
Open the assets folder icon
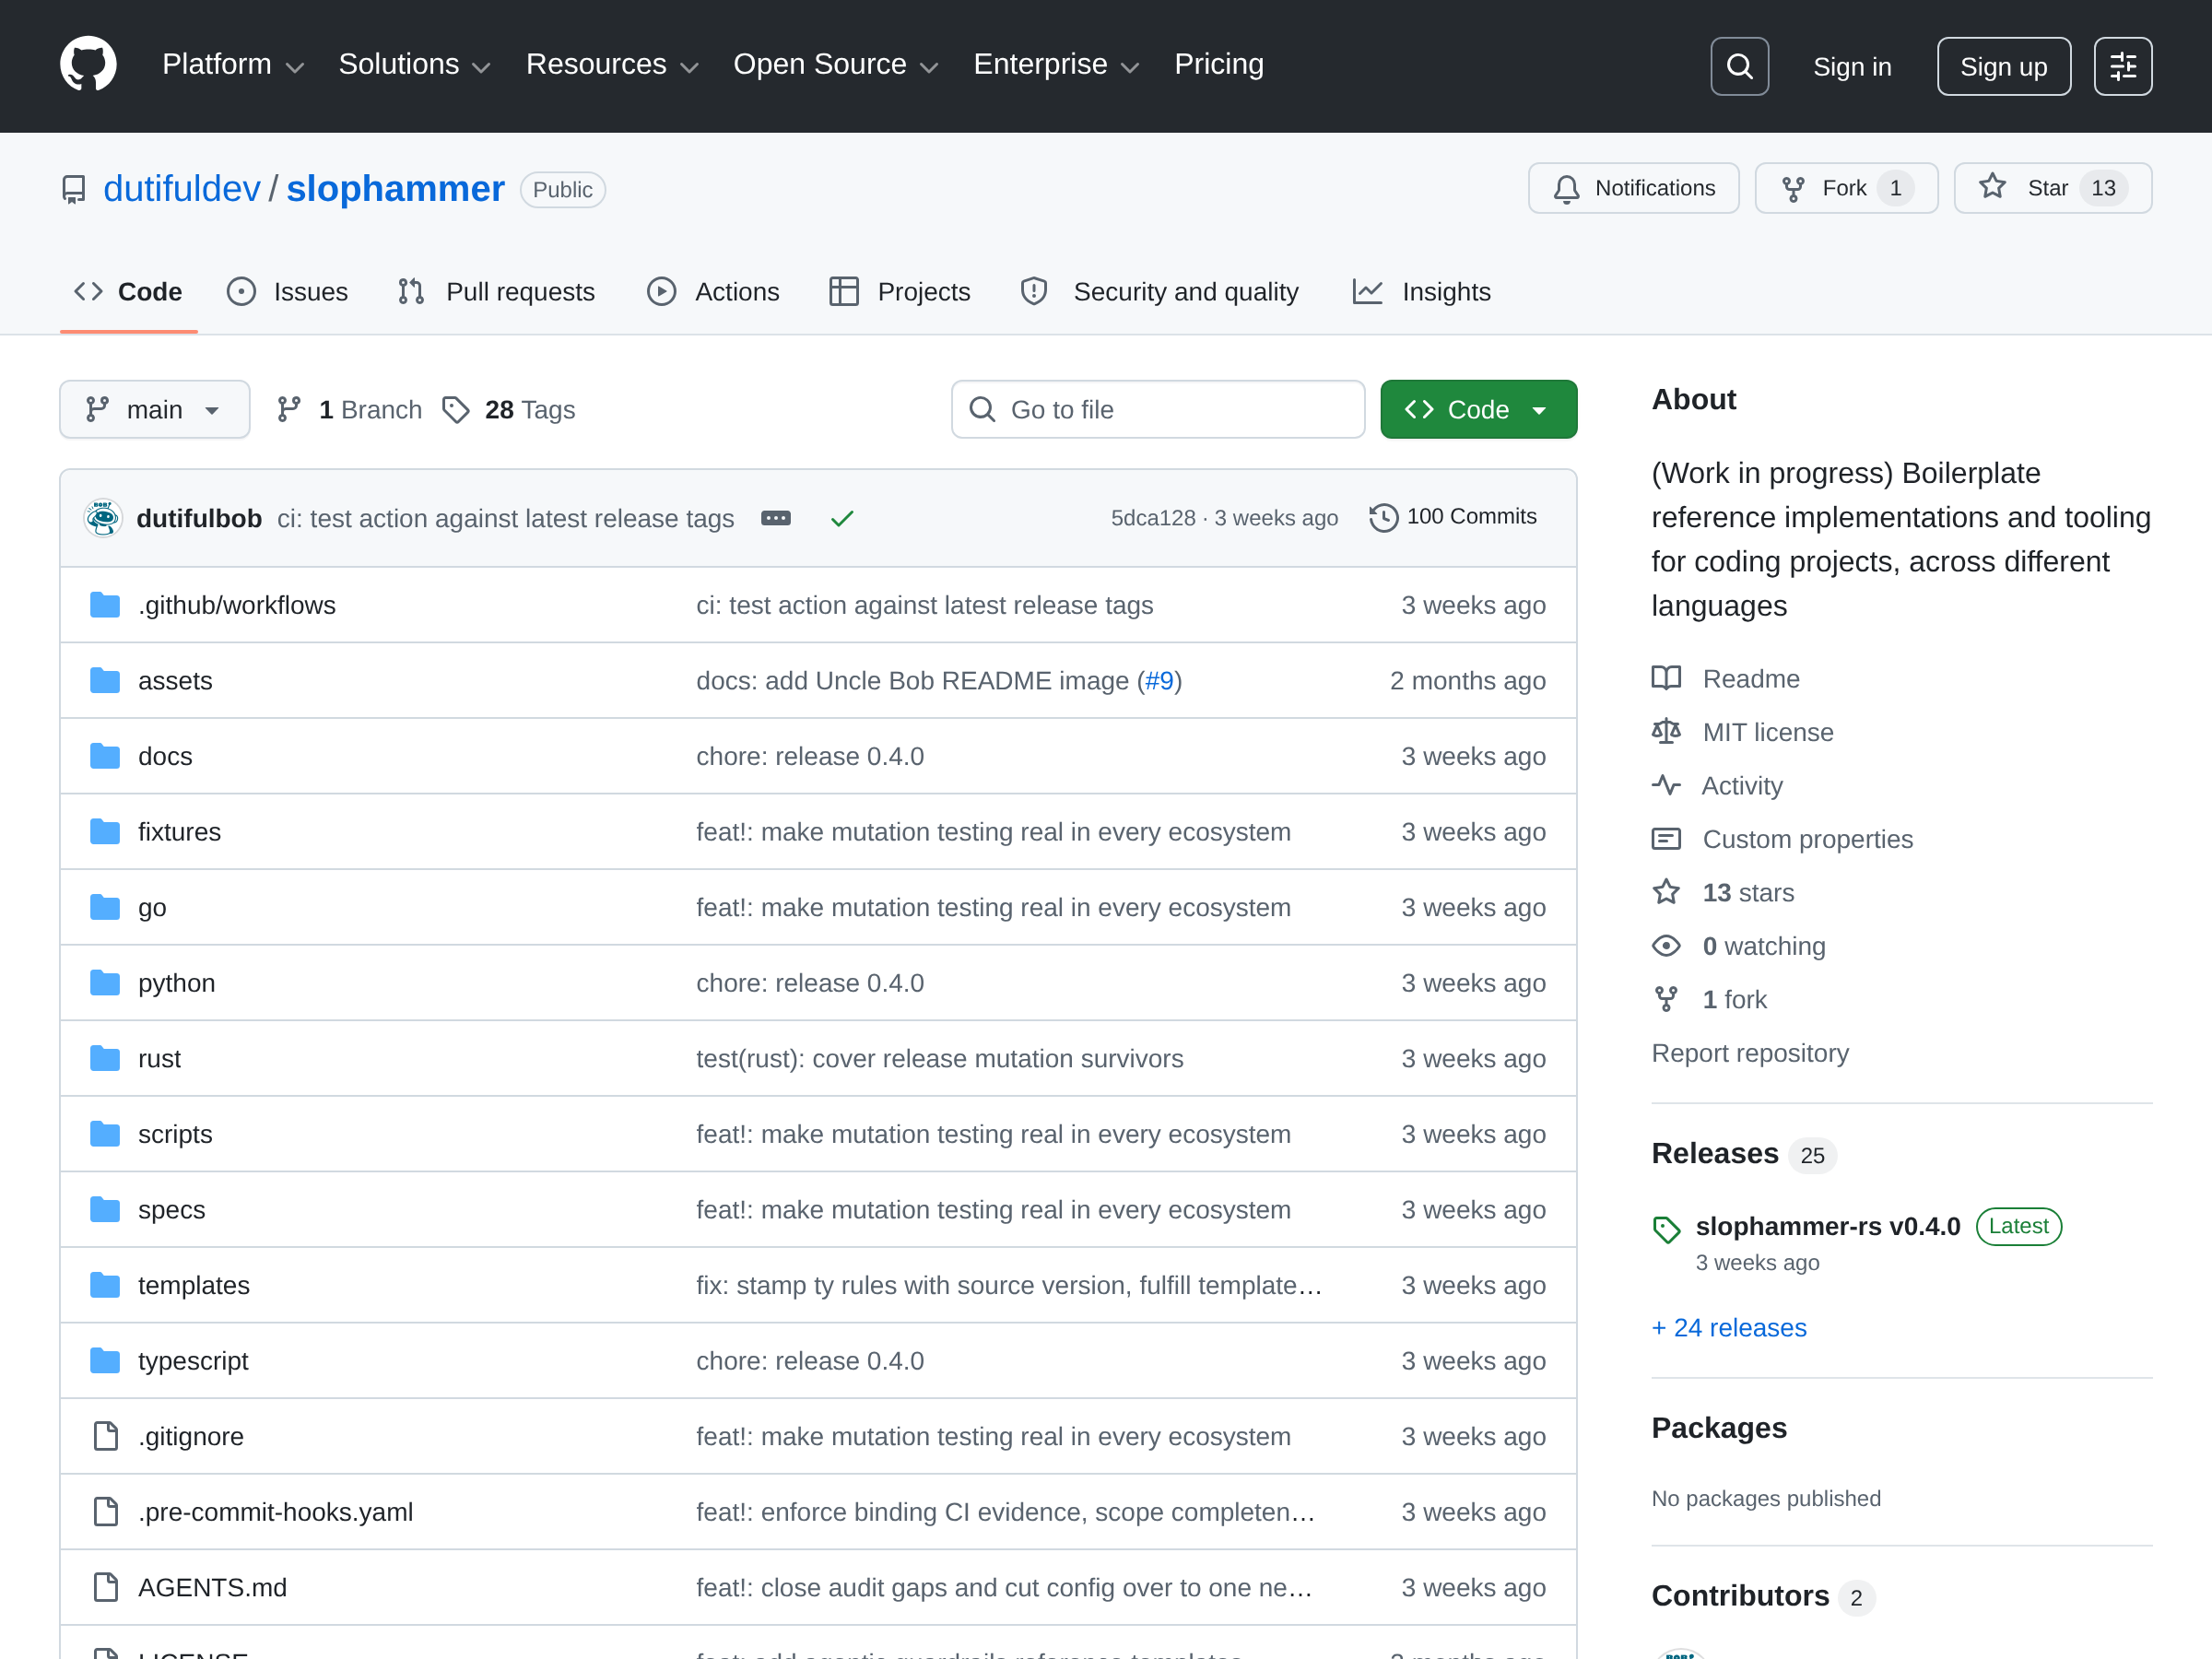click(x=105, y=681)
